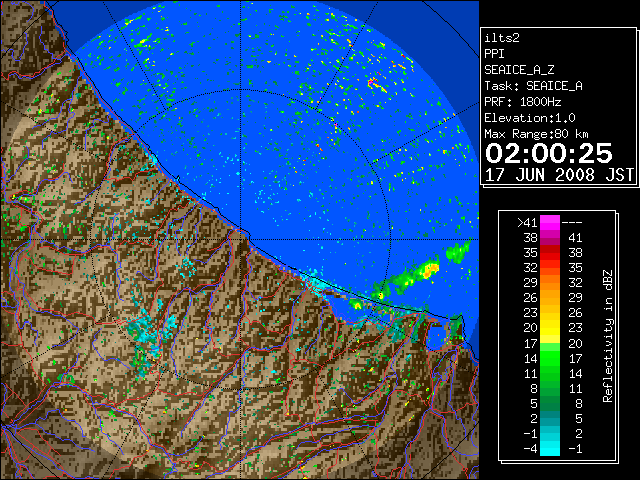Image resolution: width=640 pixels, height=480 pixels.
Task: Click the cyan -4 dBZ legend swatch
Action: pos(550,448)
